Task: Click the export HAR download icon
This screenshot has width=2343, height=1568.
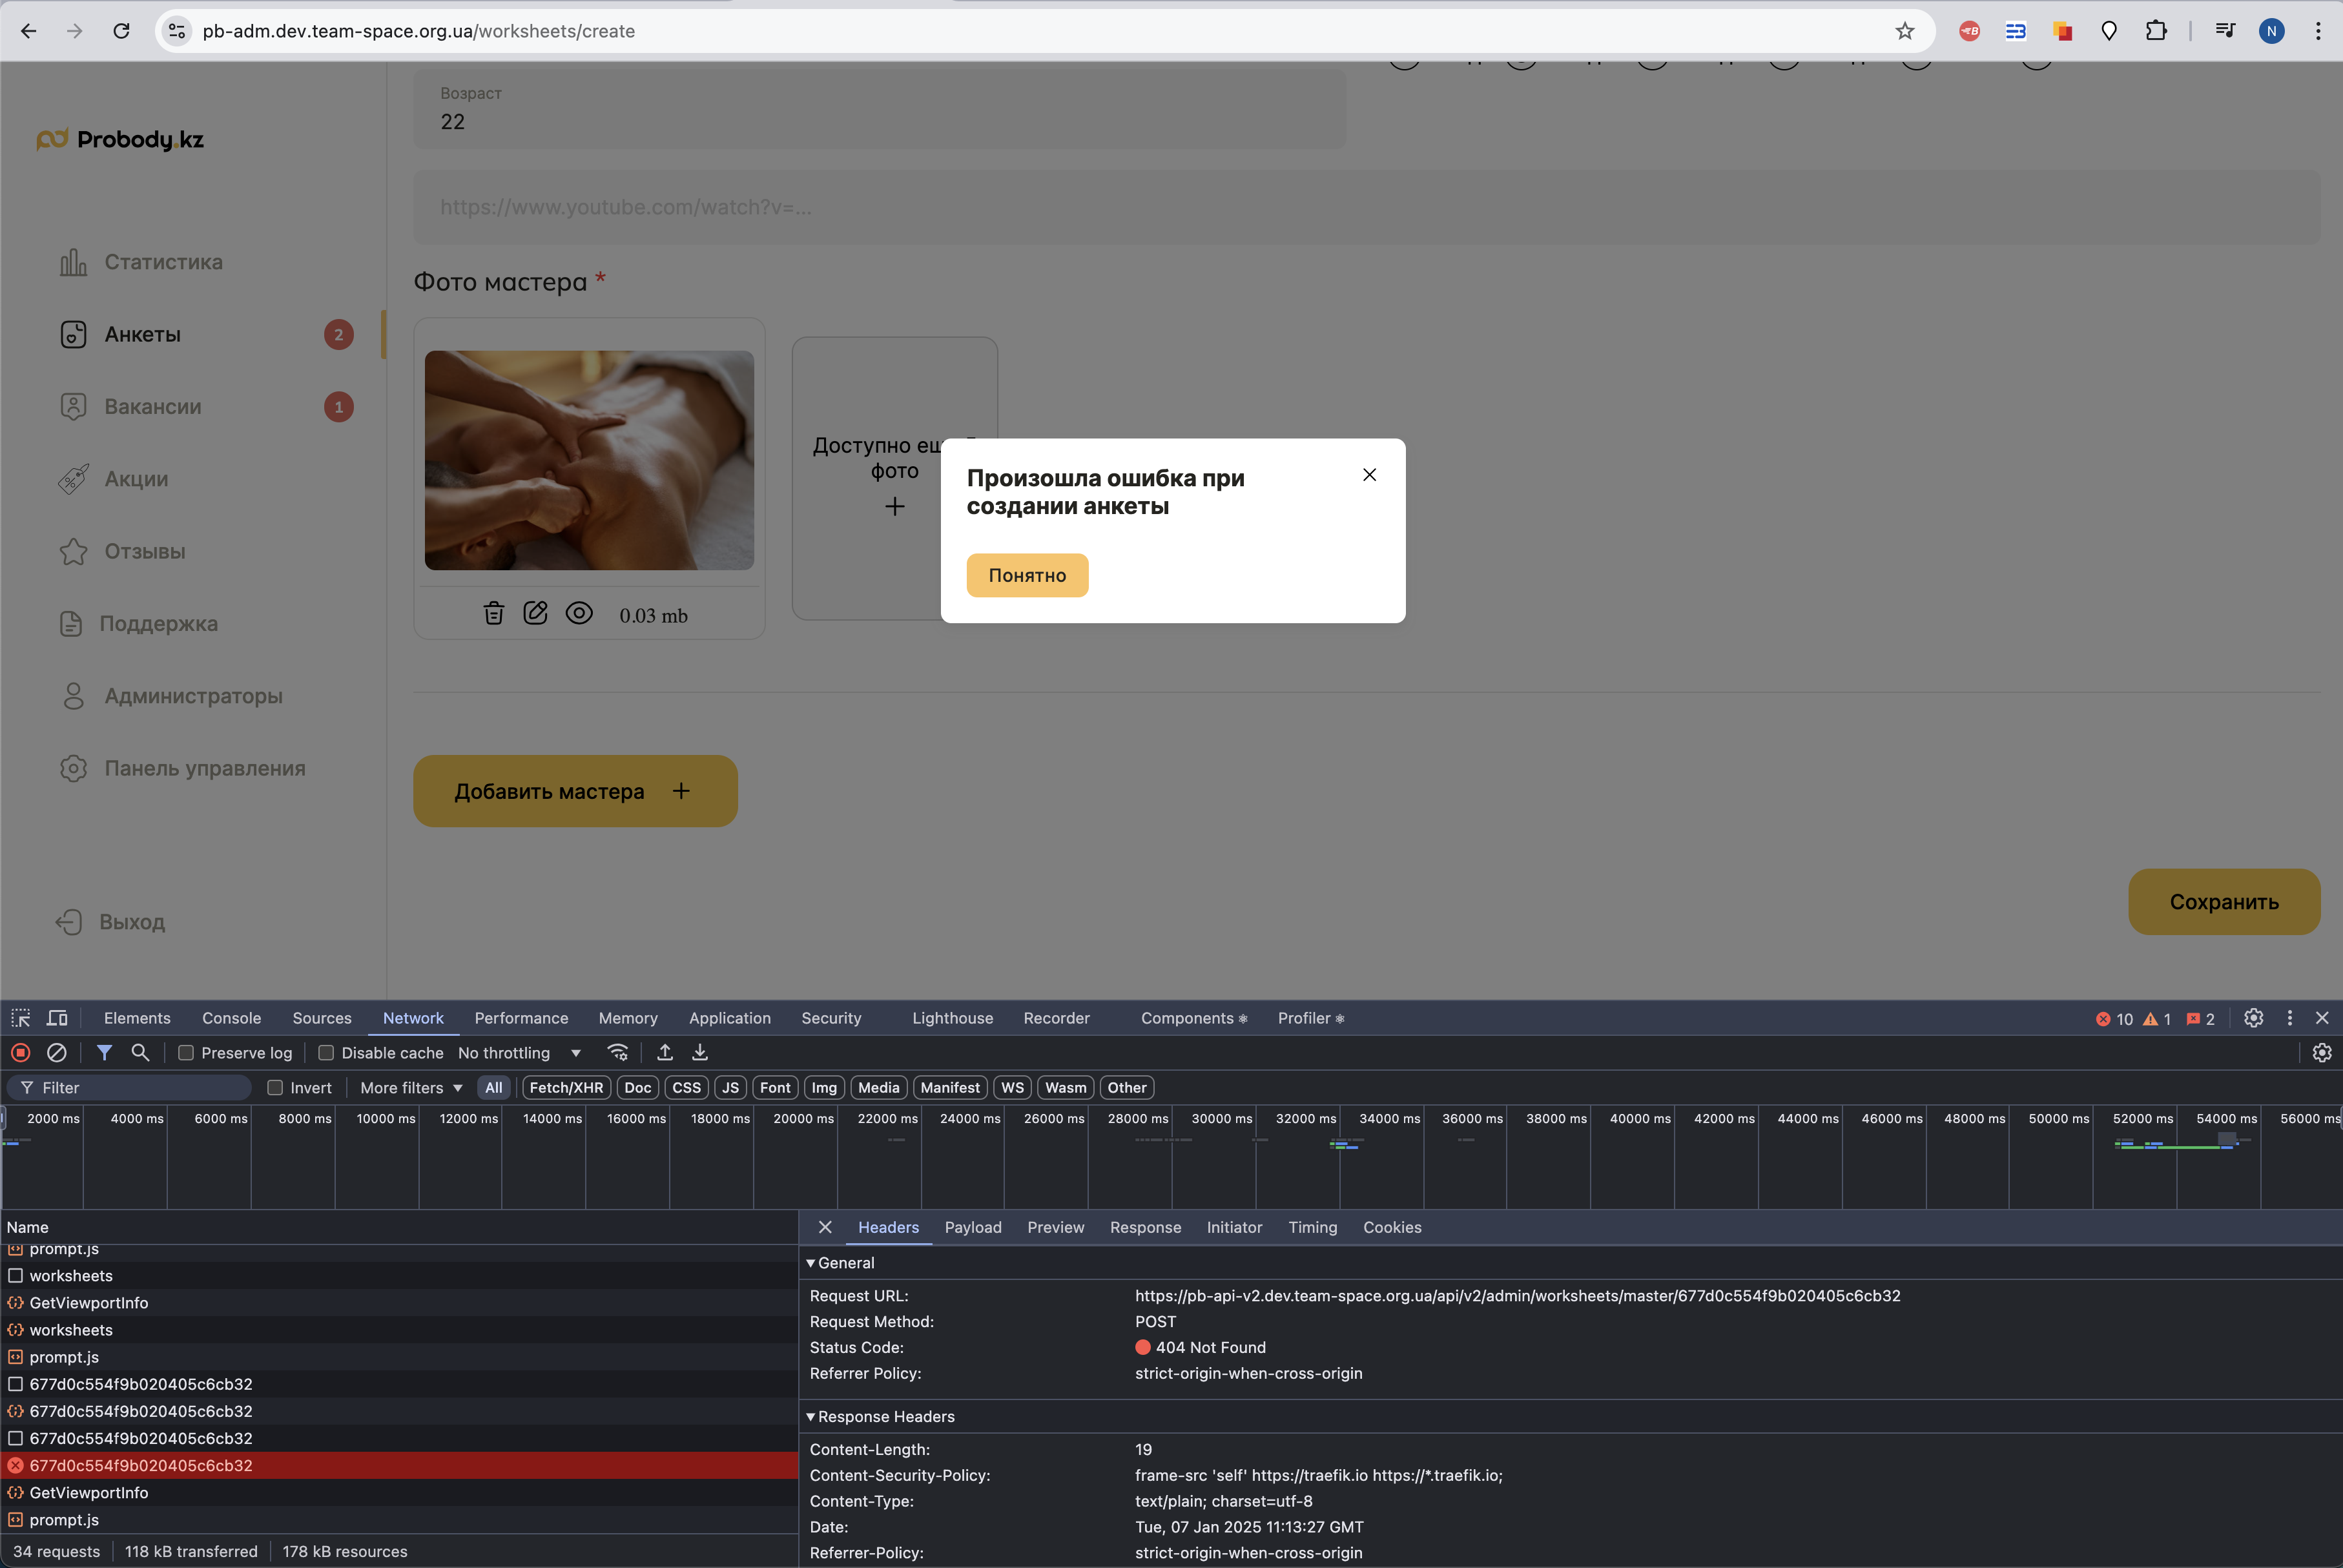Action: [700, 1053]
